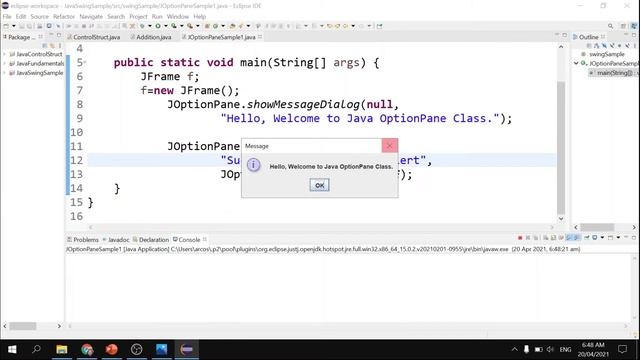Click the New toolbar icon
This screenshot has width=640, height=360.
tap(6, 26)
